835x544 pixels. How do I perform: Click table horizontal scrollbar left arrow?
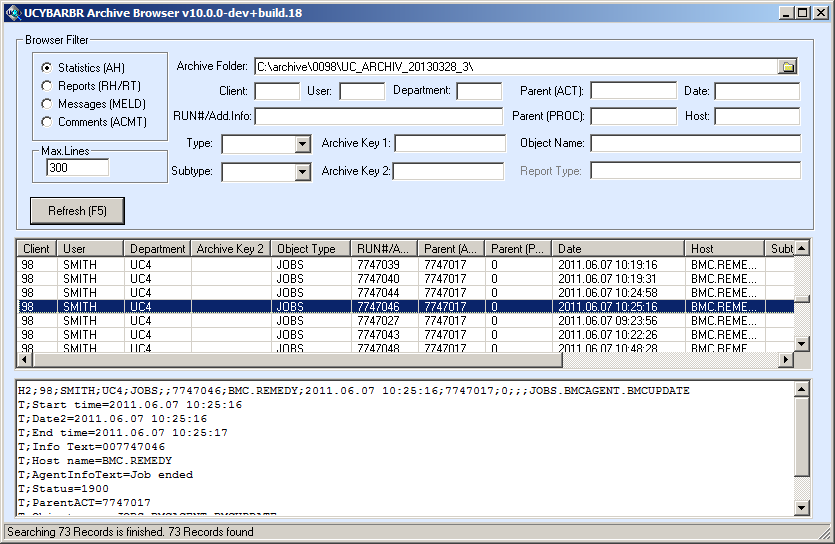tap(25, 359)
